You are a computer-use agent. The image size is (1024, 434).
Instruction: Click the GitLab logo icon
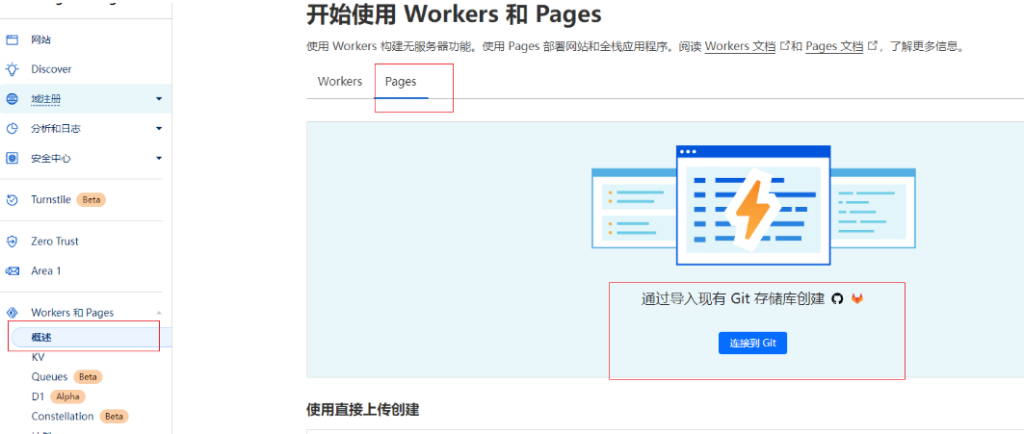[x=857, y=298]
